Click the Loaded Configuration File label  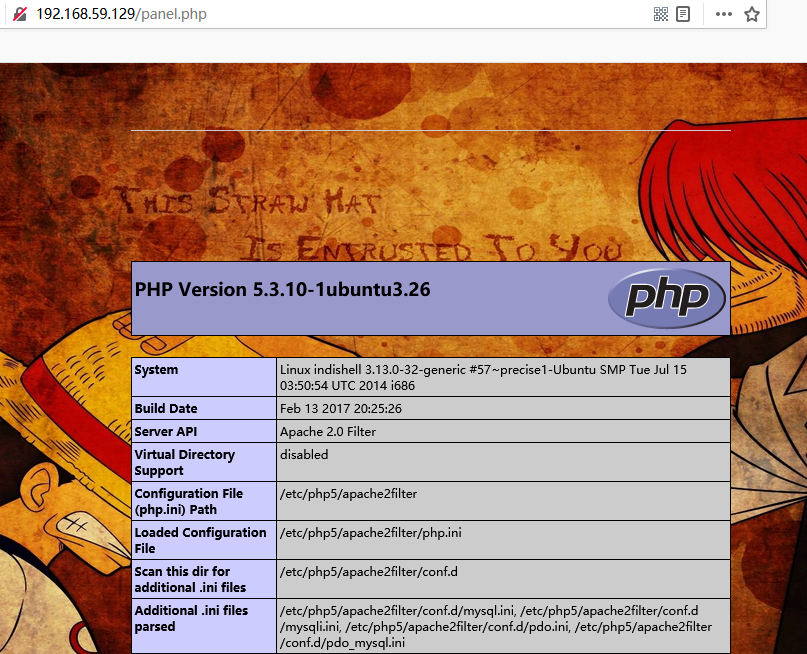point(200,540)
